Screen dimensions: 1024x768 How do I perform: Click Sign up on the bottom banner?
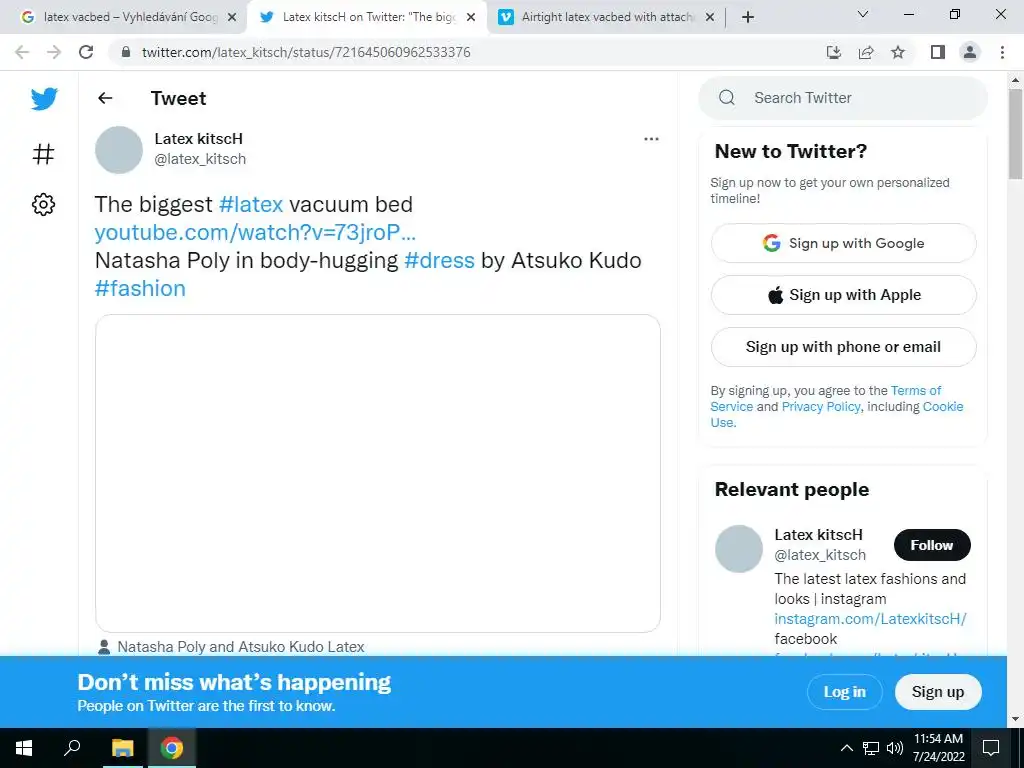[x=938, y=692]
